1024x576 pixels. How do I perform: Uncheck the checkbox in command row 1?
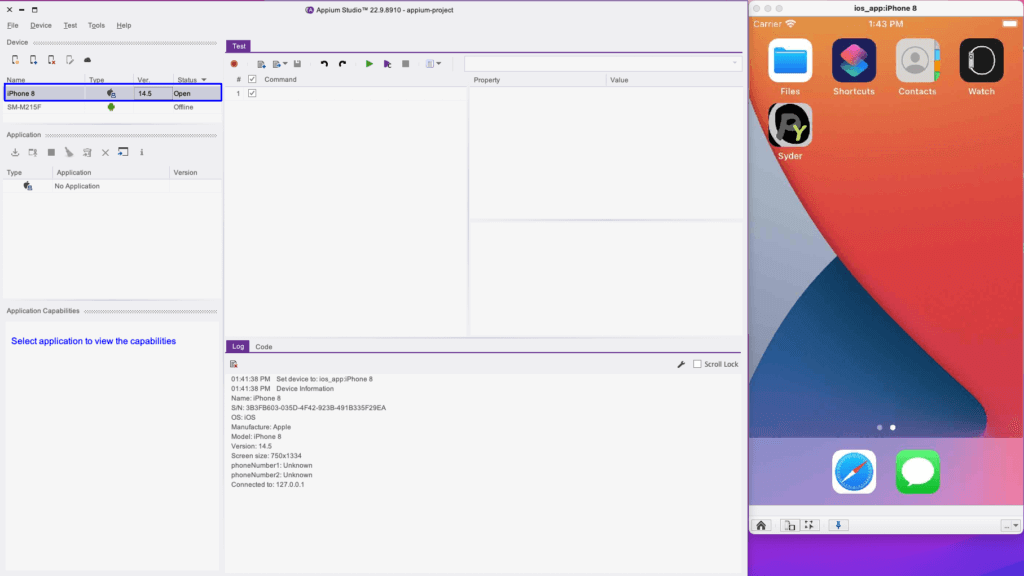point(252,93)
